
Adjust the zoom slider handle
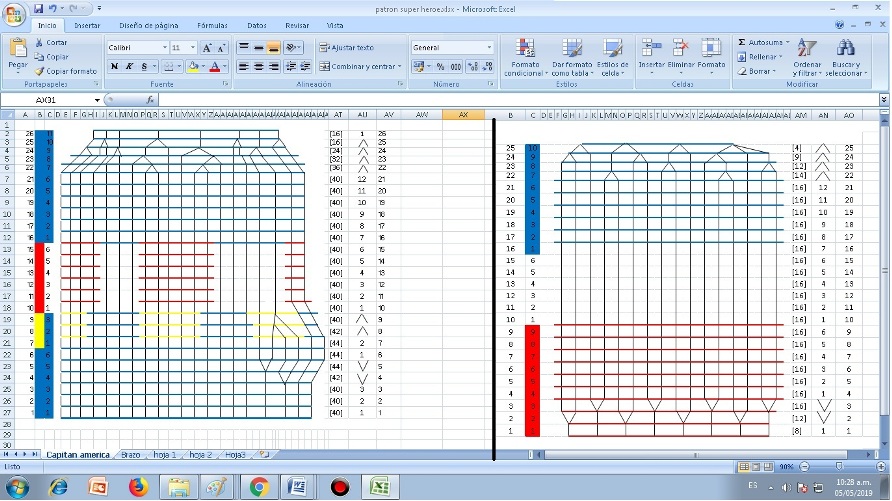point(840,467)
